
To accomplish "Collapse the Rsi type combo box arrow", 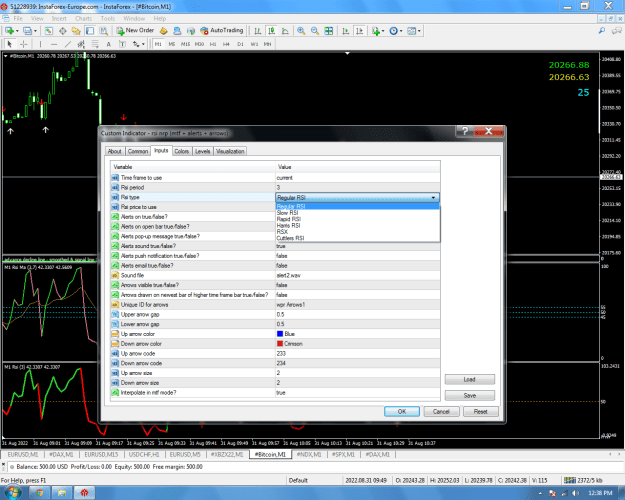I will point(434,197).
